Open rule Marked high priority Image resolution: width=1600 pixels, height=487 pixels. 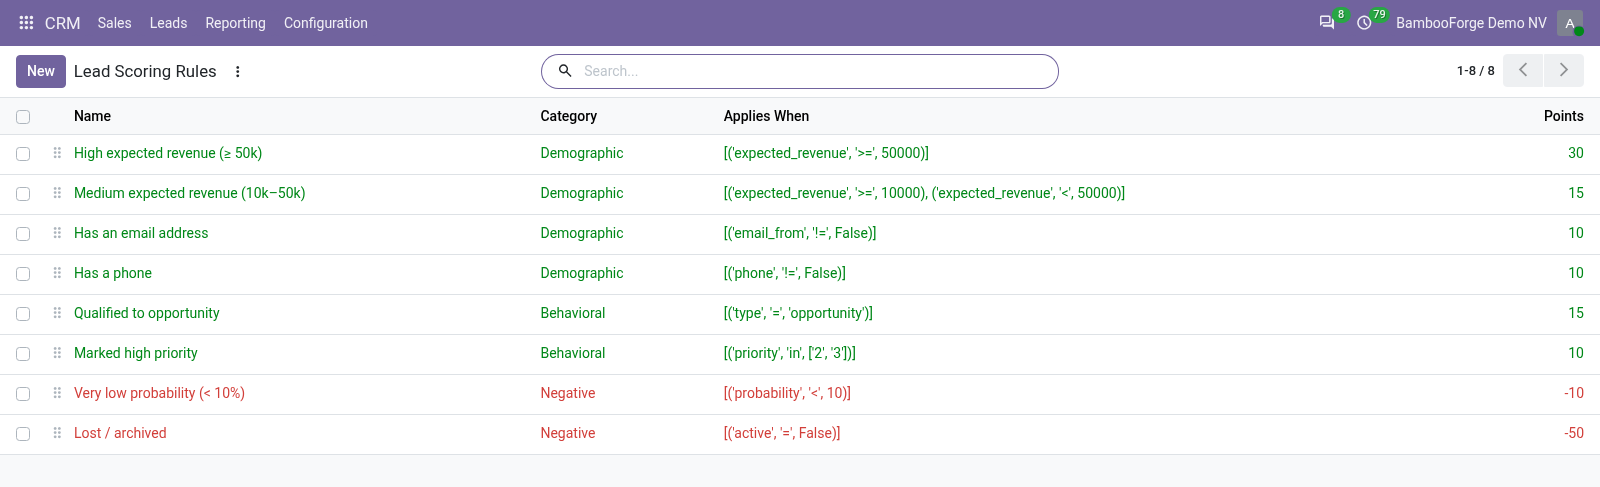point(135,353)
